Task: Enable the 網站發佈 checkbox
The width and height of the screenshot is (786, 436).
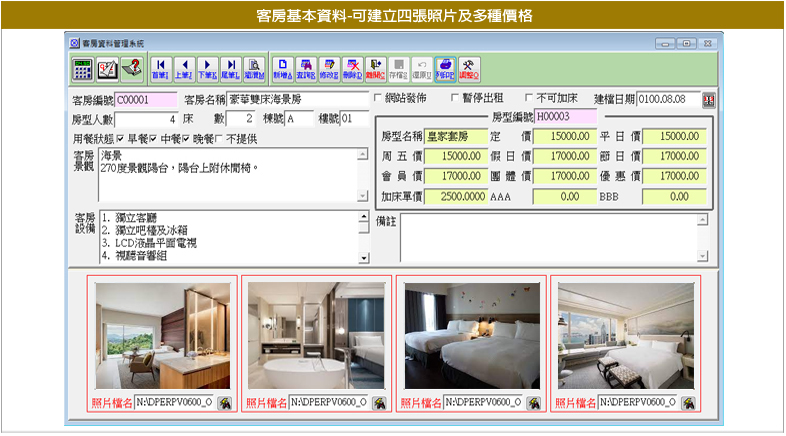Action: pyautogui.click(x=378, y=99)
